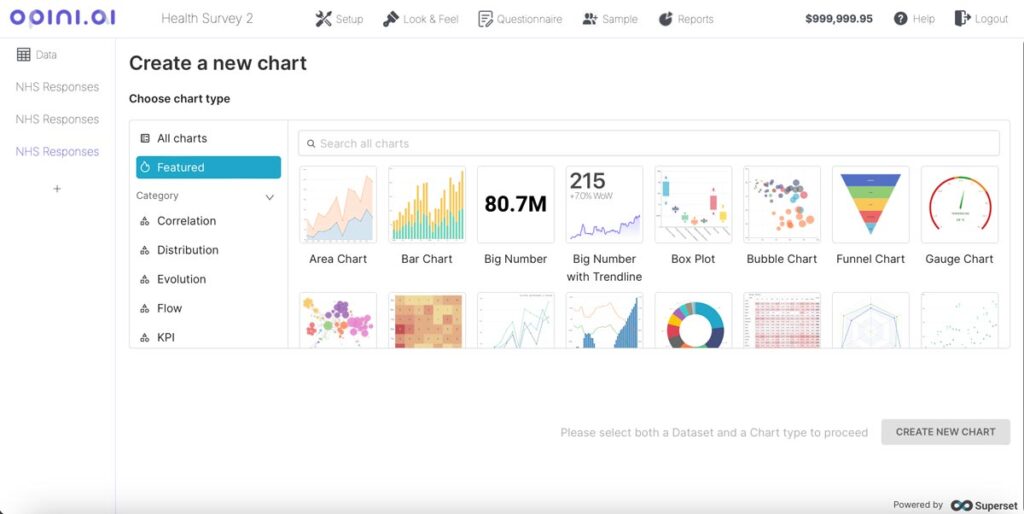This screenshot has width=1024, height=514.
Task: Click the Questionnaire form icon
Action: [x=485, y=19]
